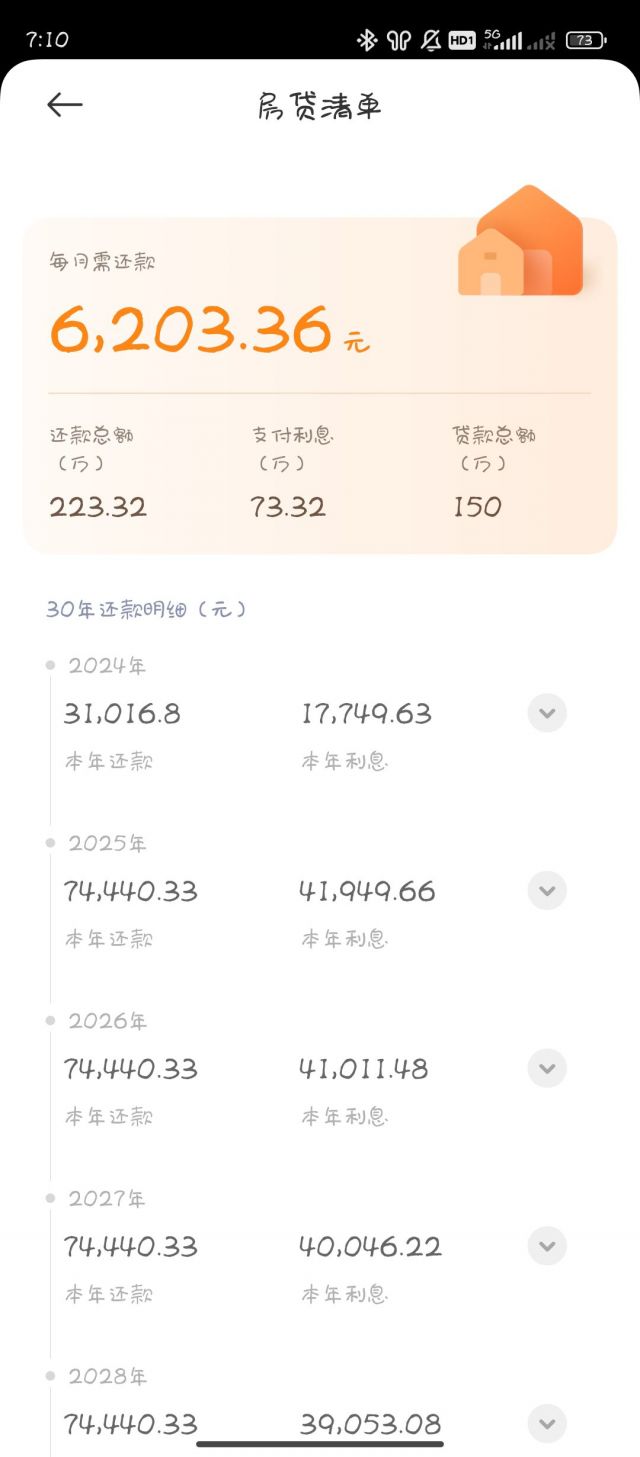Select the 还款总额 223.32 value
This screenshot has height=1457, width=640.
point(98,507)
